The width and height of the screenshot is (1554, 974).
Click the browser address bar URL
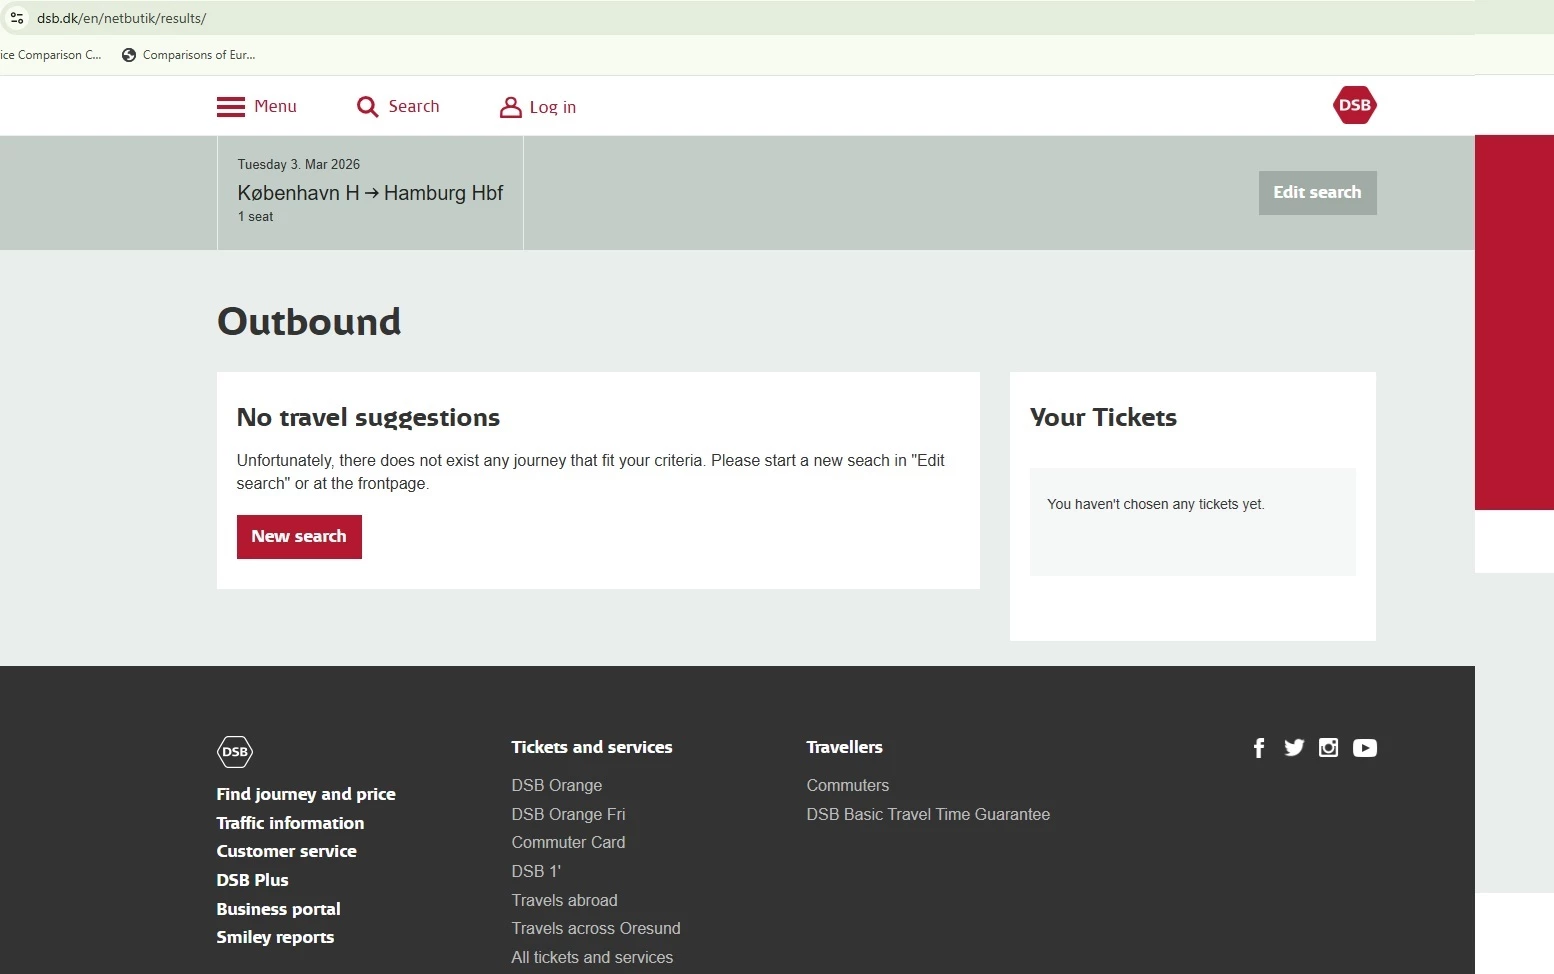121,18
